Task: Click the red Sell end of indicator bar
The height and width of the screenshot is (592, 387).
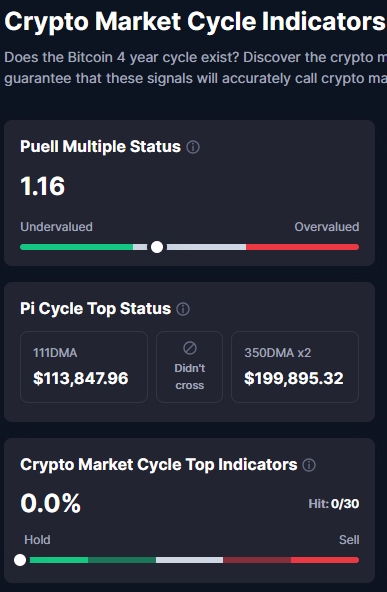Action: [x=325, y=560]
